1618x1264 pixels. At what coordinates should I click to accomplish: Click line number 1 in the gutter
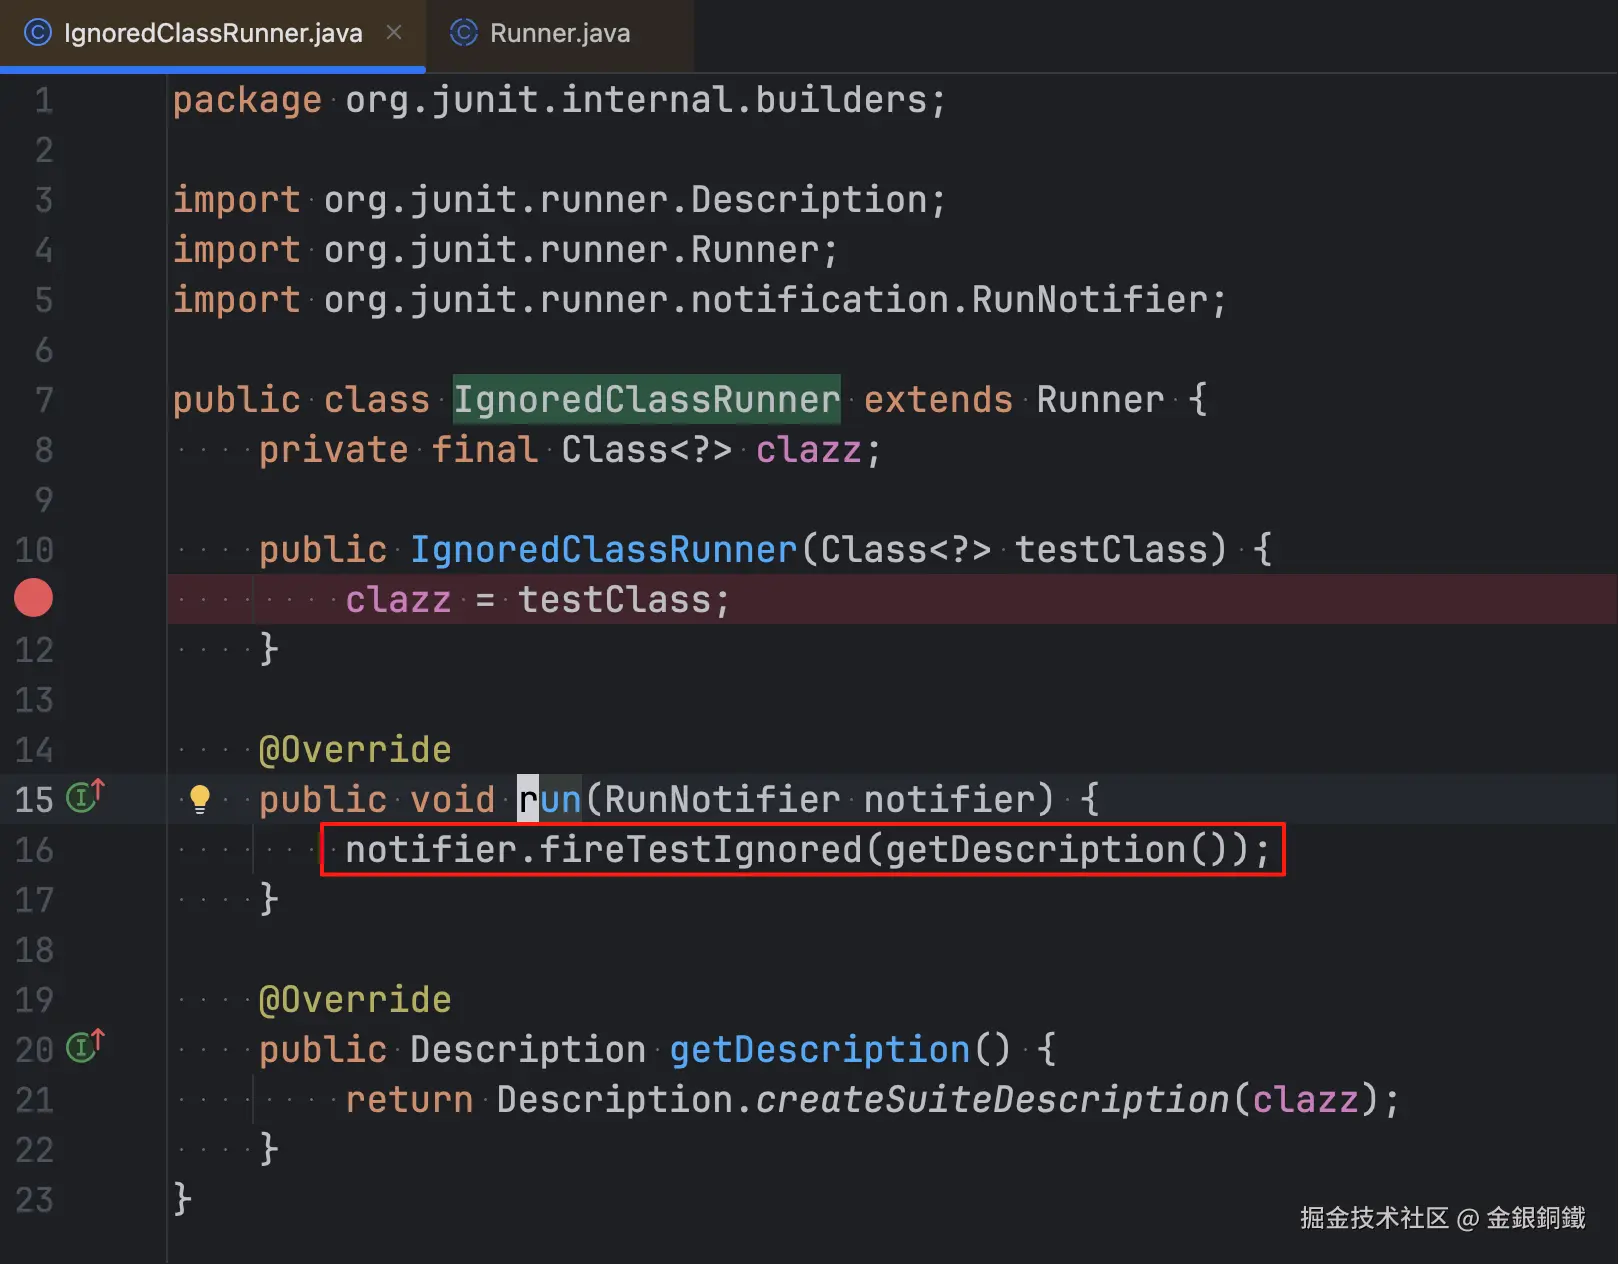pyautogui.click(x=44, y=100)
